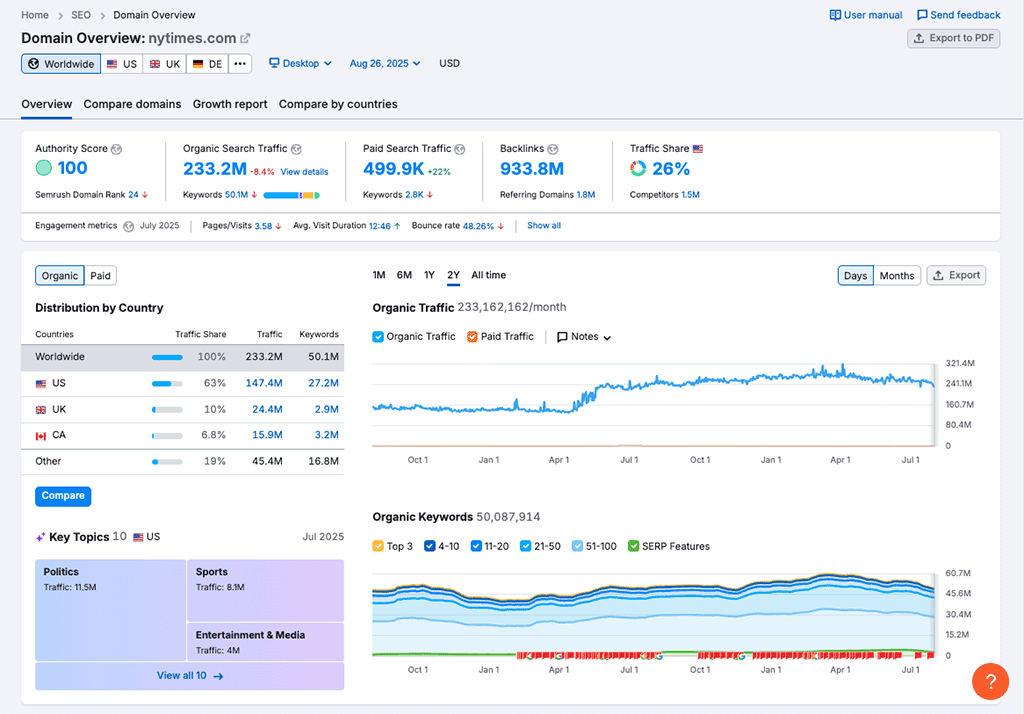Click the Notes speech bubble icon
The height and width of the screenshot is (714, 1024).
pos(562,337)
